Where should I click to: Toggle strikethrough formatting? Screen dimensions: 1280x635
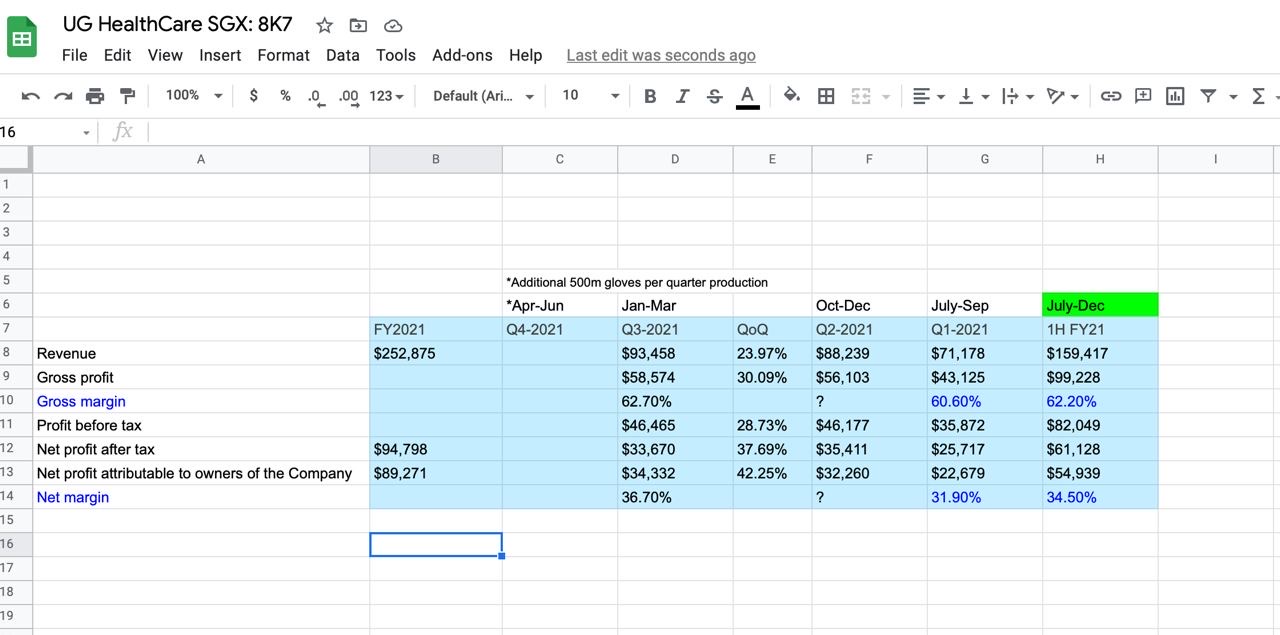(714, 96)
